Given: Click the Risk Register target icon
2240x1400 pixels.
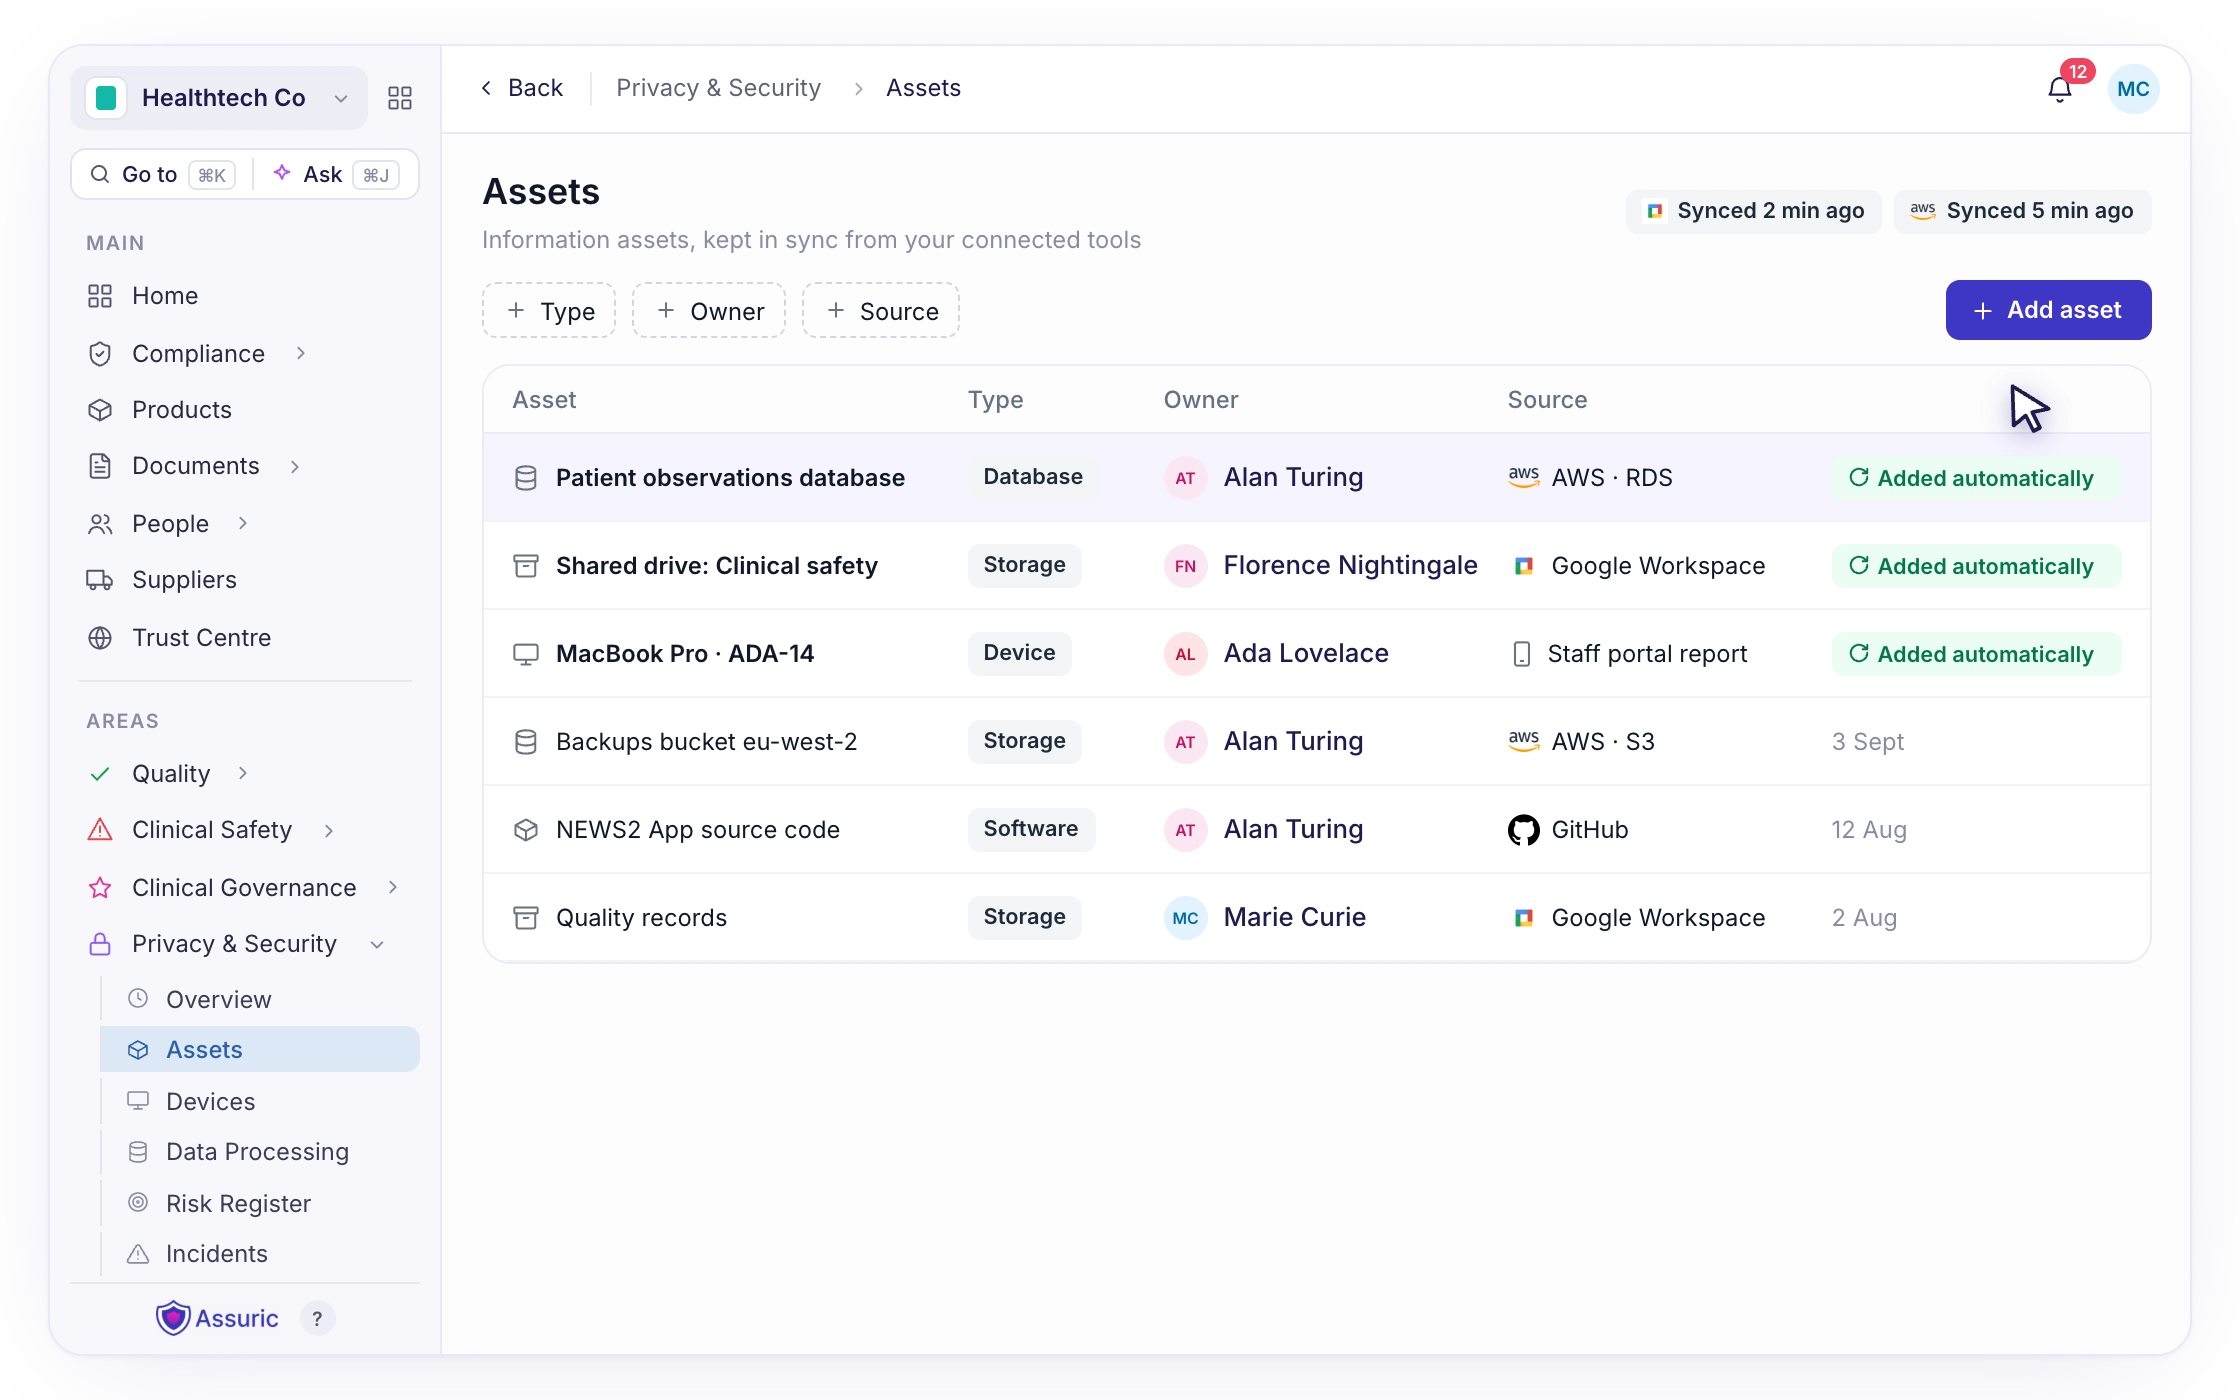Looking at the screenshot, I should tap(138, 1202).
